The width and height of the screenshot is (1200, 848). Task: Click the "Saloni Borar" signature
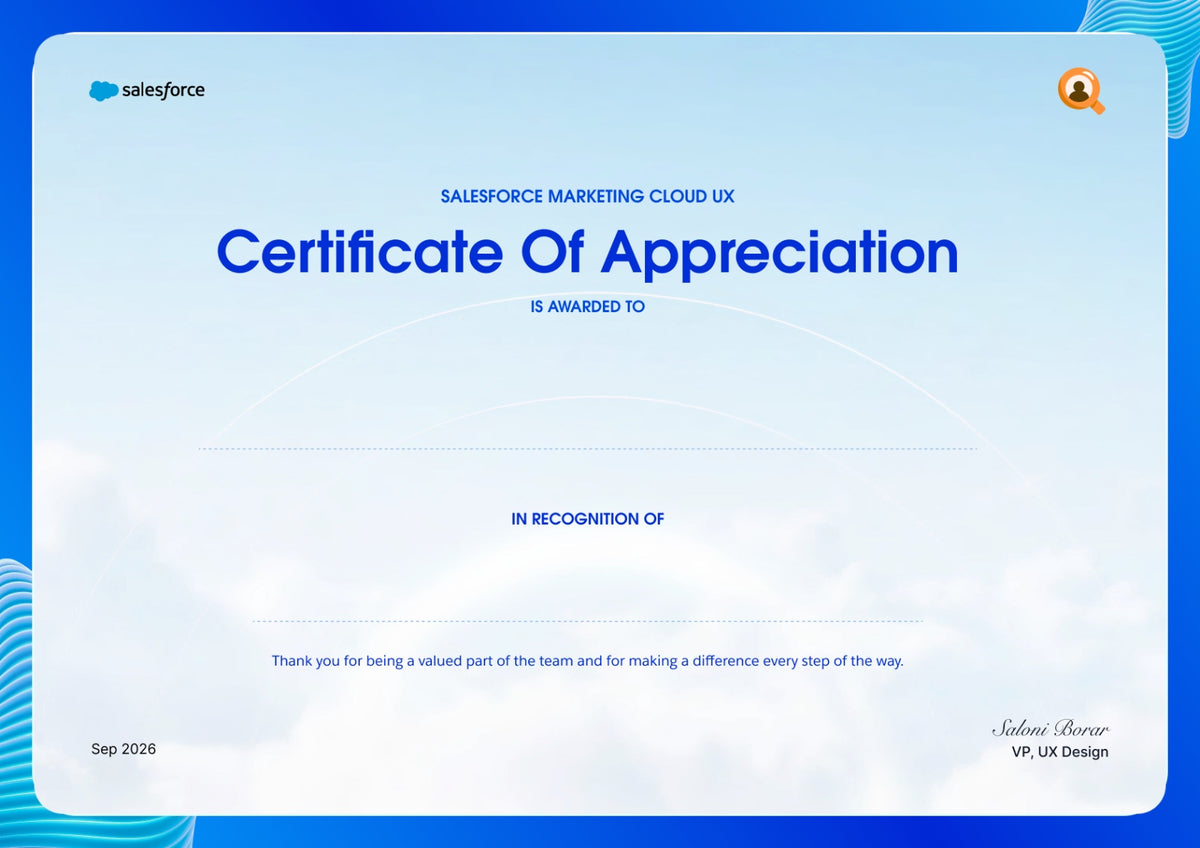click(1050, 729)
